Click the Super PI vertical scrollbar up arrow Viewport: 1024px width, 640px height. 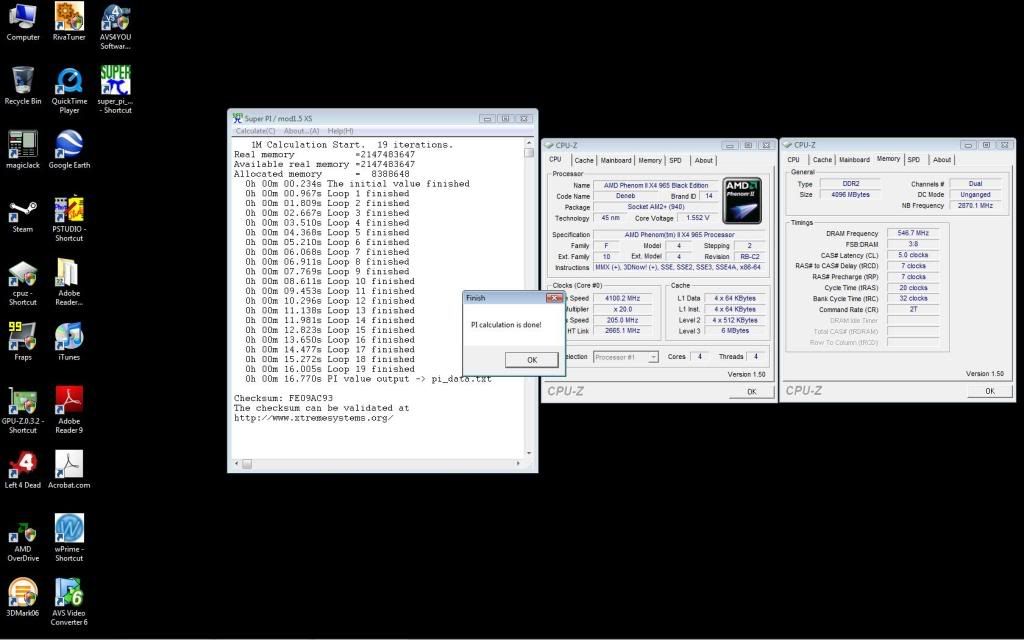pyautogui.click(x=528, y=142)
